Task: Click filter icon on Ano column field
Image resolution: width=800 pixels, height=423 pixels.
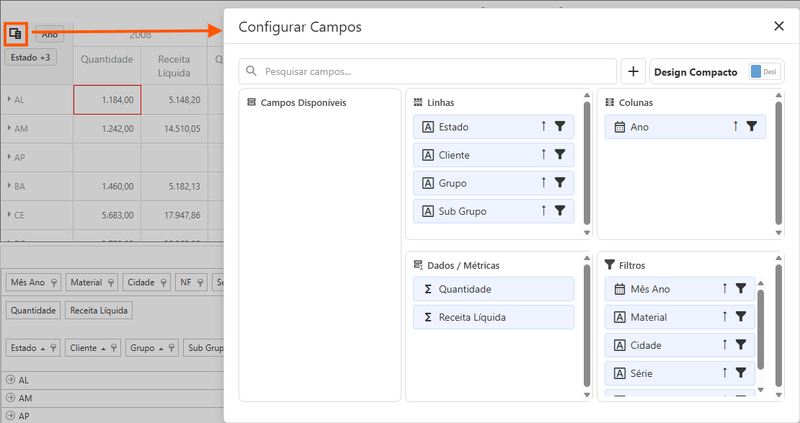Action: [x=752, y=127]
